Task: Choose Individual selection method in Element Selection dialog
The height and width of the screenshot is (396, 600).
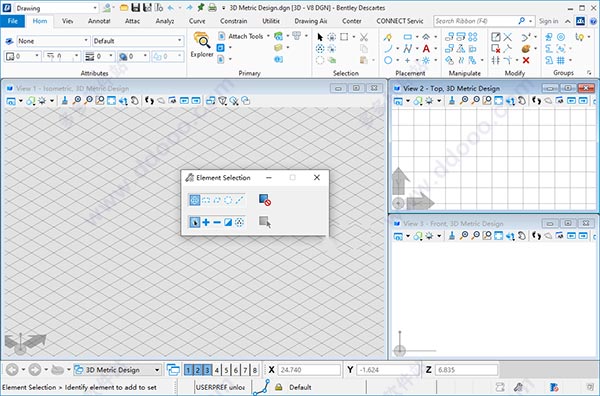Action: coord(195,200)
